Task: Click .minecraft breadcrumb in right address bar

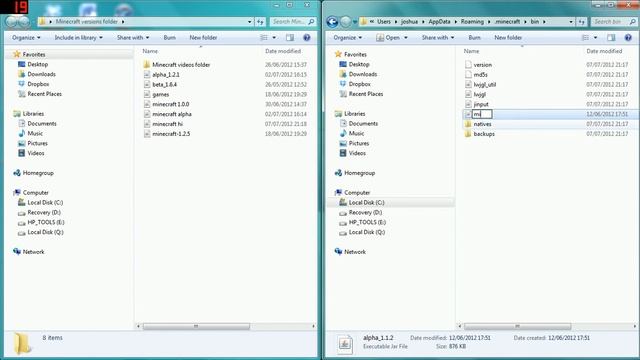Action: coord(507,22)
